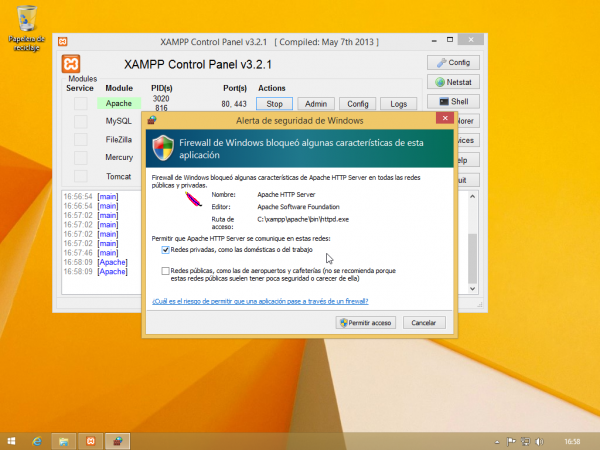View Apache Logs

click(x=398, y=104)
